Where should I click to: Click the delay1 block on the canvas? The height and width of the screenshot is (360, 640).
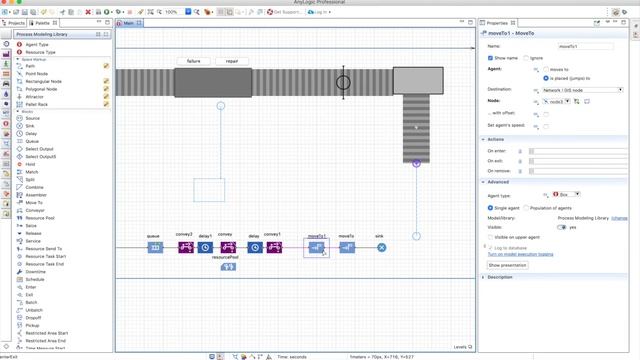coord(205,247)
